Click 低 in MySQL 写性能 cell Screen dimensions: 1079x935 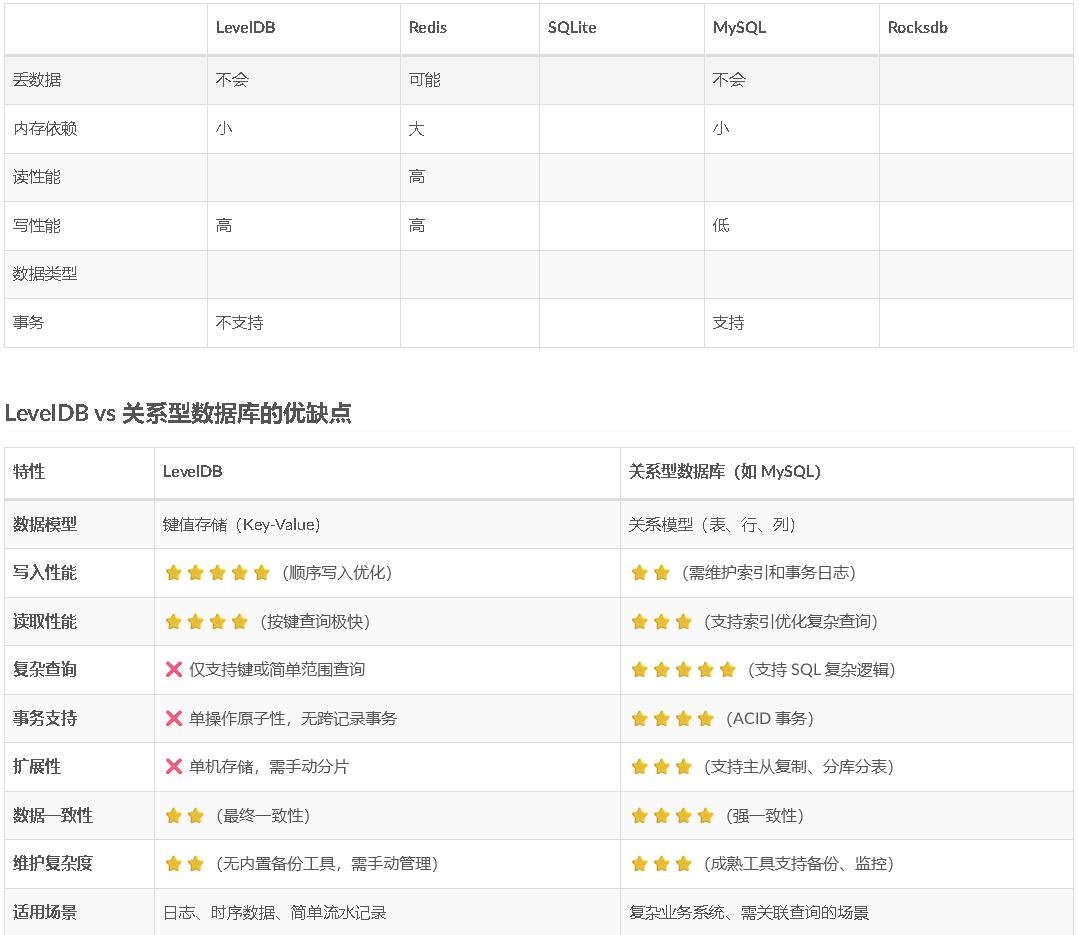720,226
